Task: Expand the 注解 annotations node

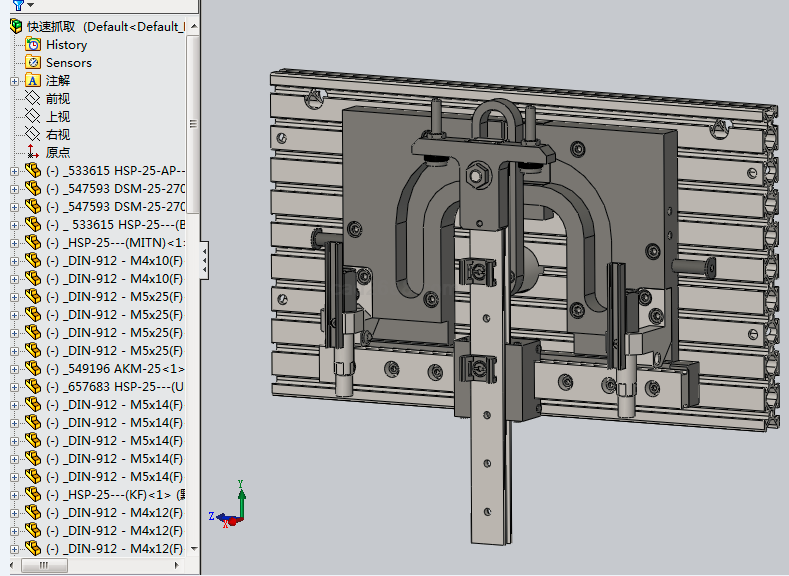Action: click(x=14, y=81)
